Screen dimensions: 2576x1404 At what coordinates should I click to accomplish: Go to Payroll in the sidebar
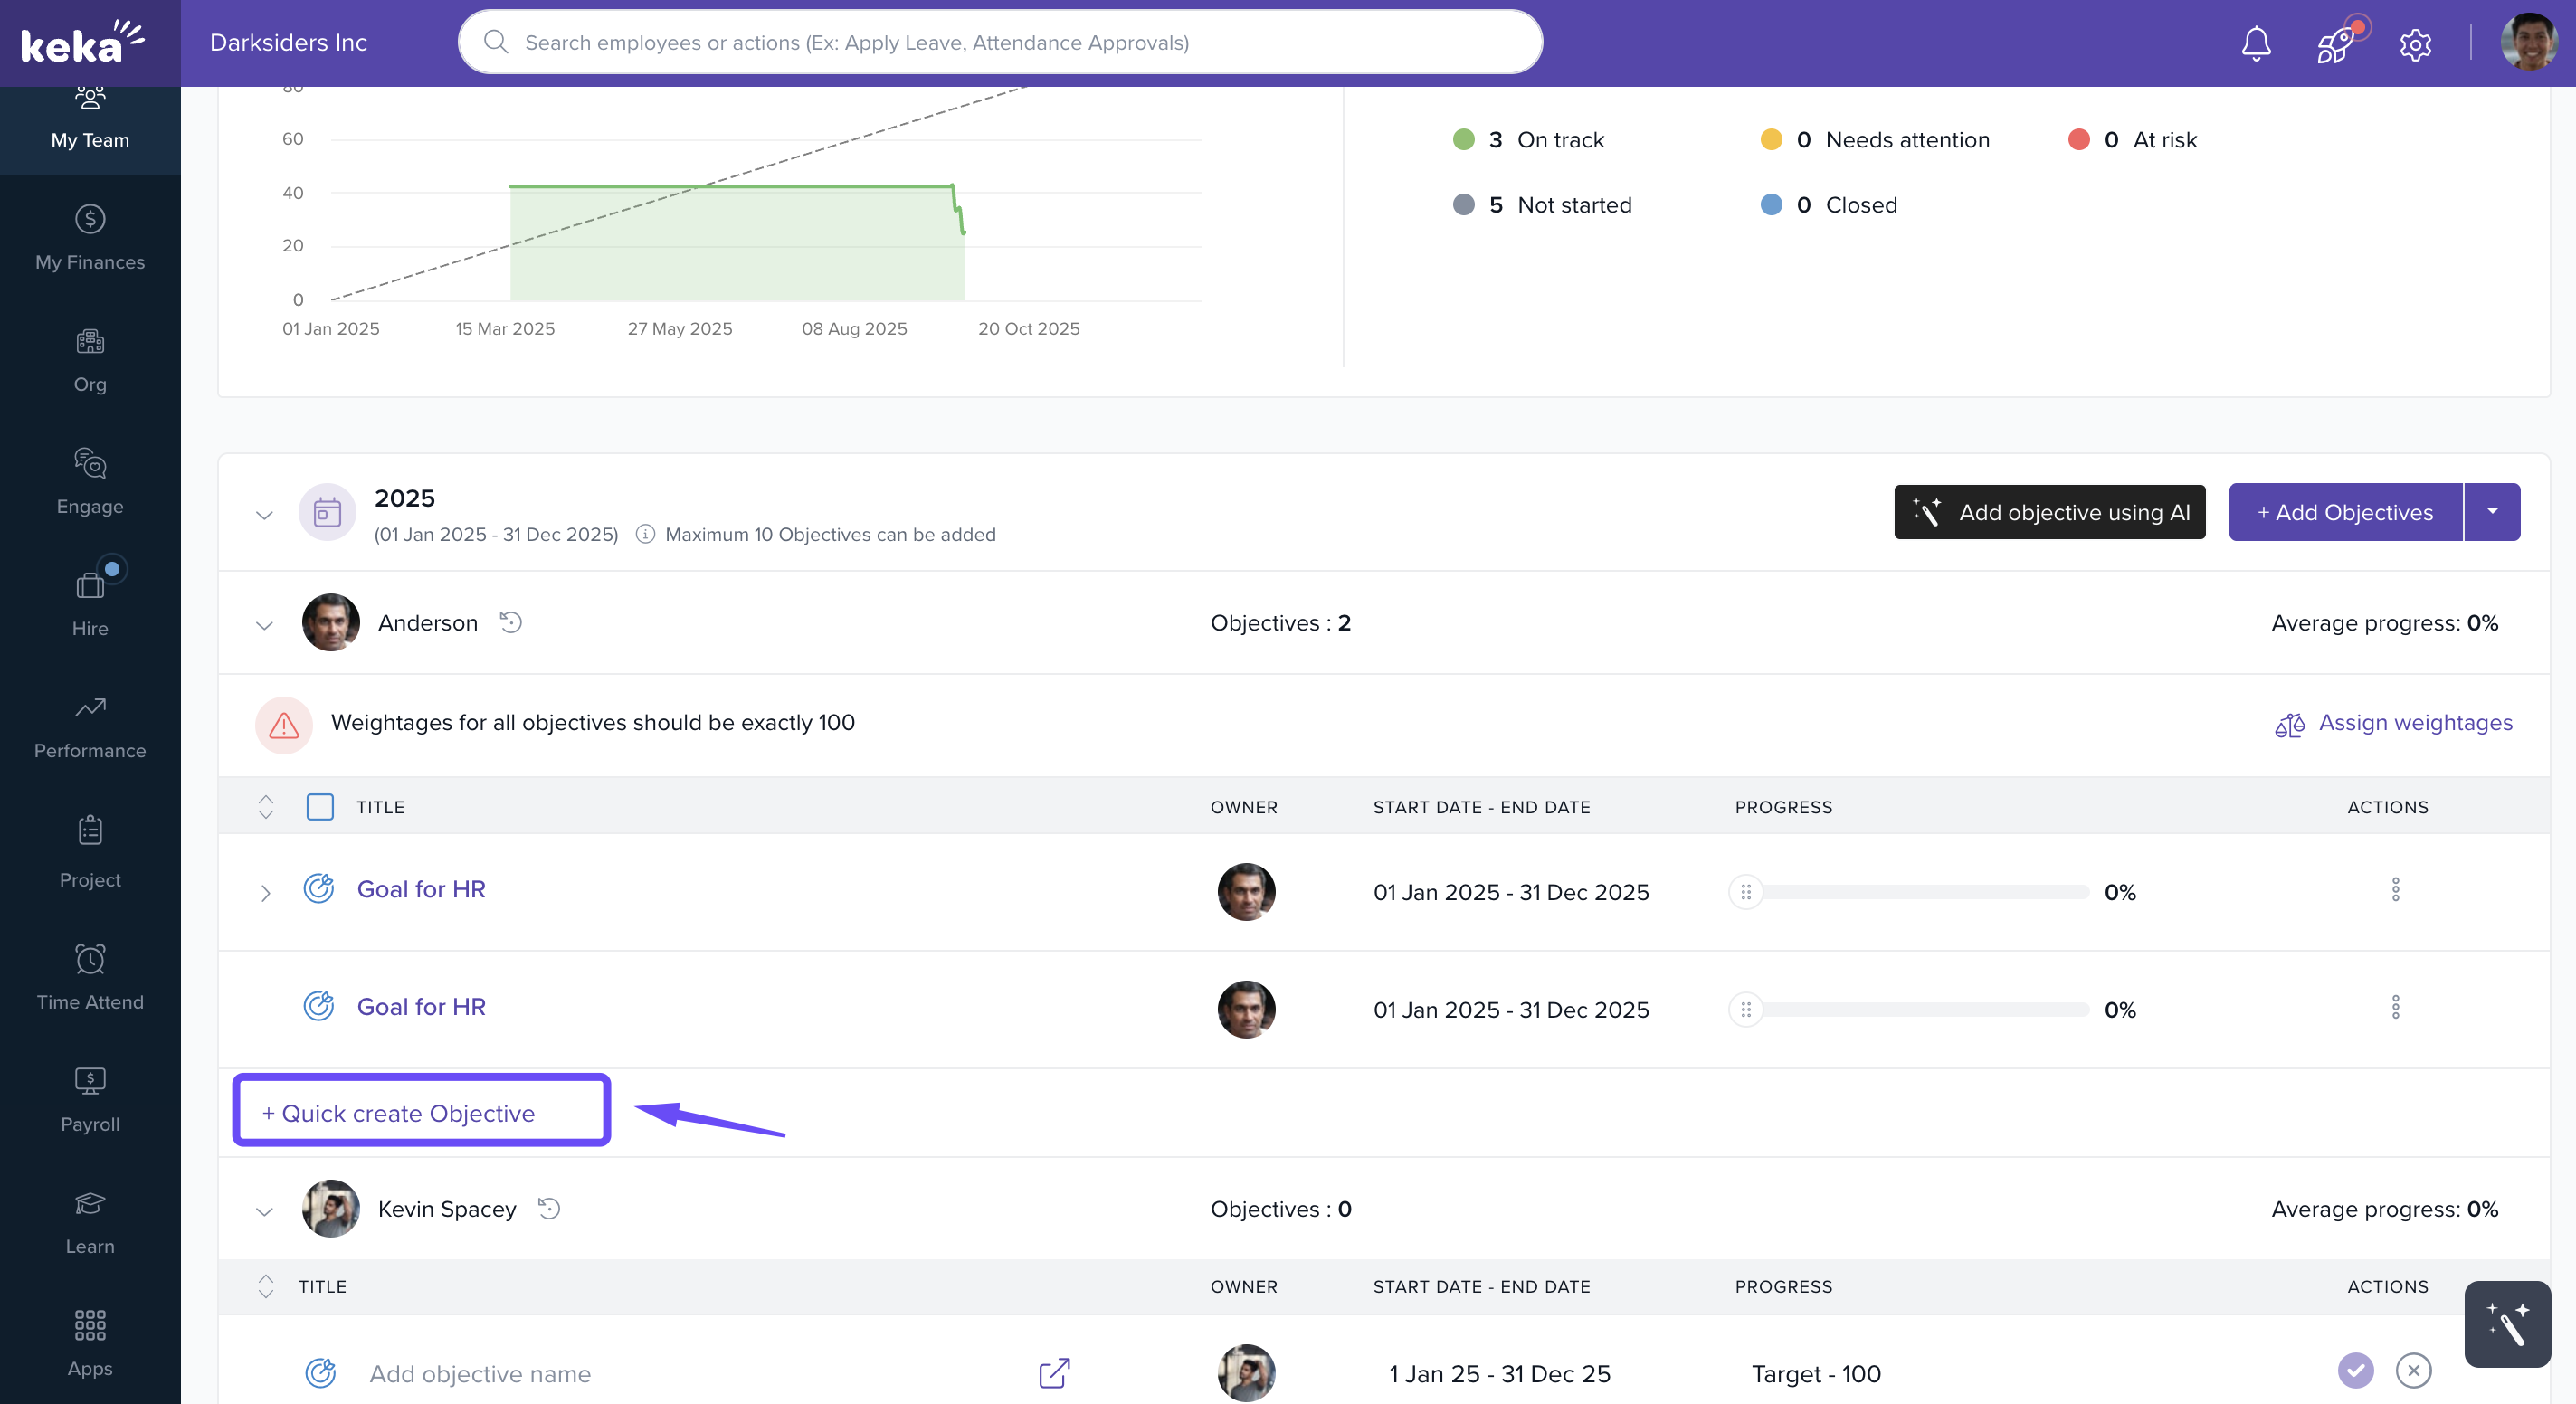pyautogui.click(x=90, y=1100)
